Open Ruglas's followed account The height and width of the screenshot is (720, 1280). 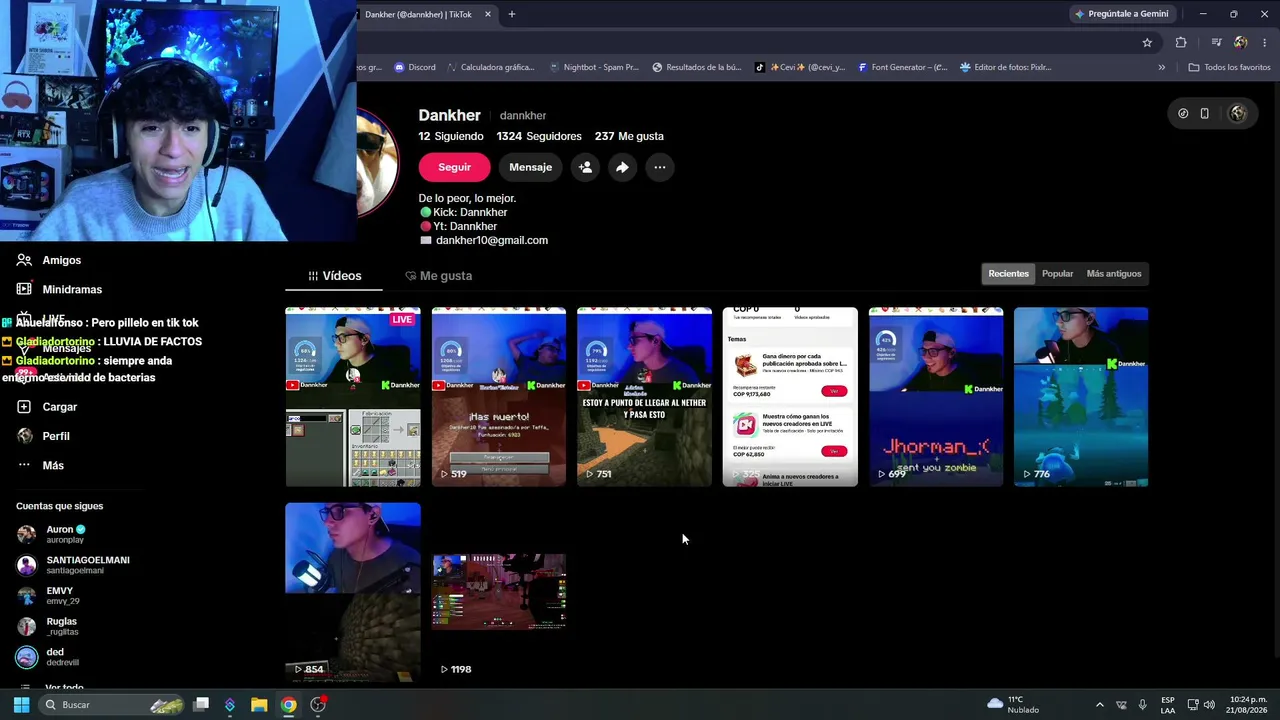(x=48, y=626)
